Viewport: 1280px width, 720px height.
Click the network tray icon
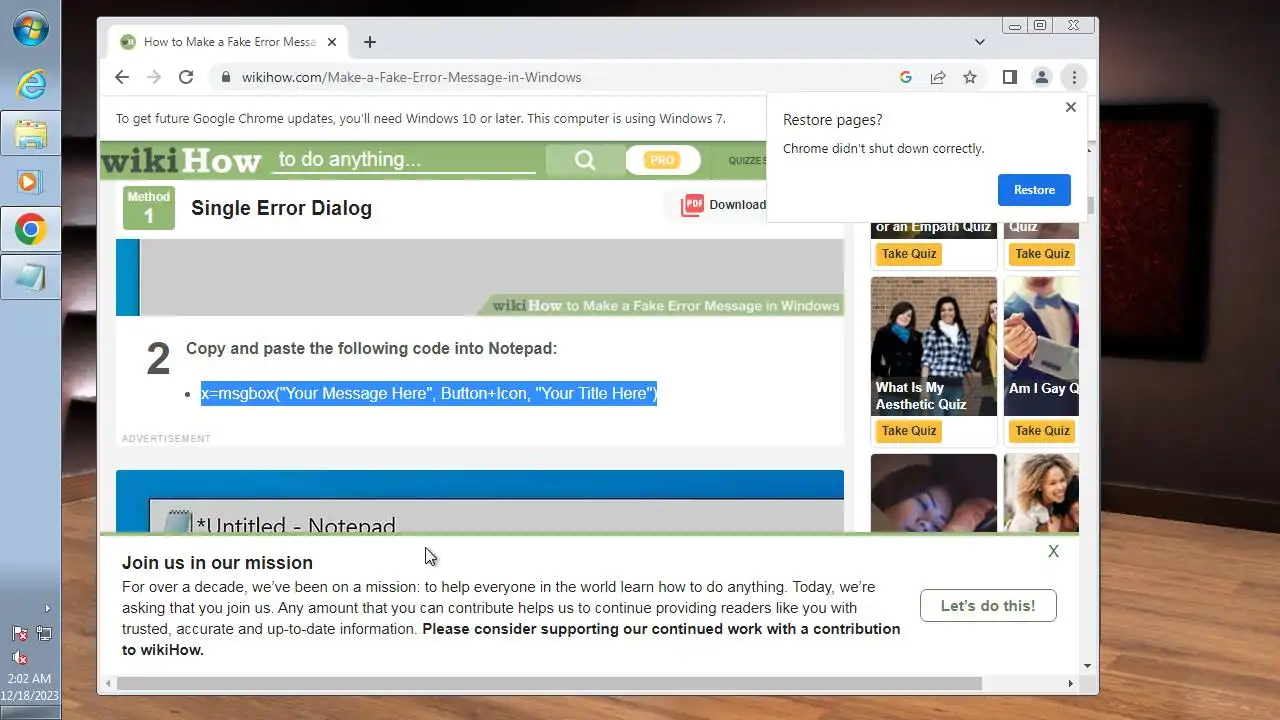click(44, 633)
